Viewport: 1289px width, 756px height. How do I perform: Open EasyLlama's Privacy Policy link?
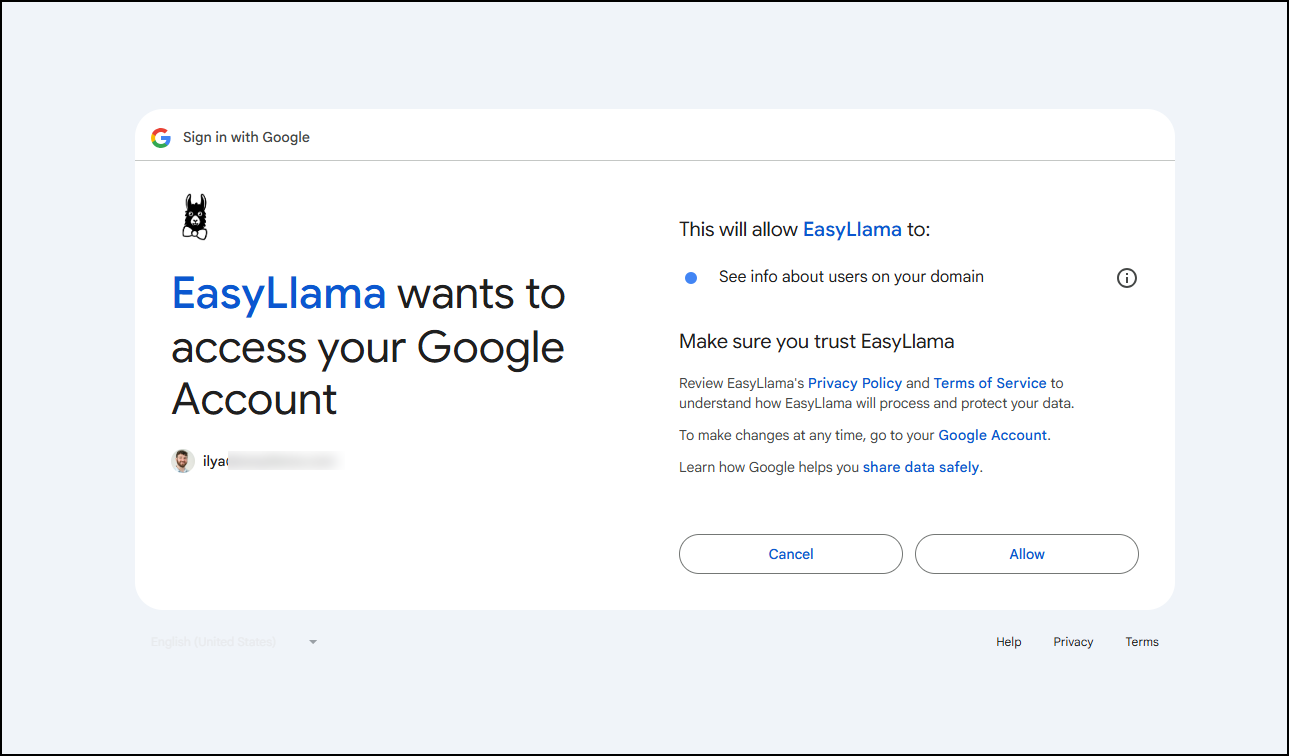[854, 383]
